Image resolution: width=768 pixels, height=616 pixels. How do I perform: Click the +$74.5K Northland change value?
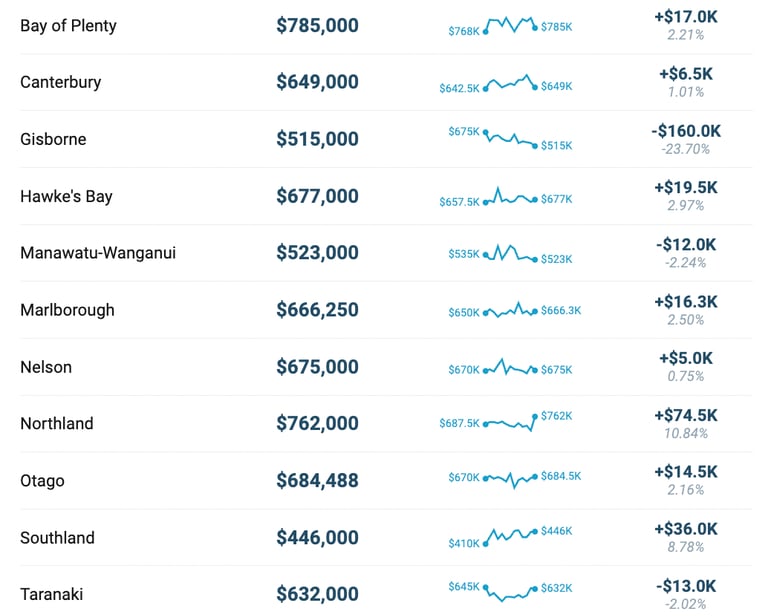(x=686, y=415)
